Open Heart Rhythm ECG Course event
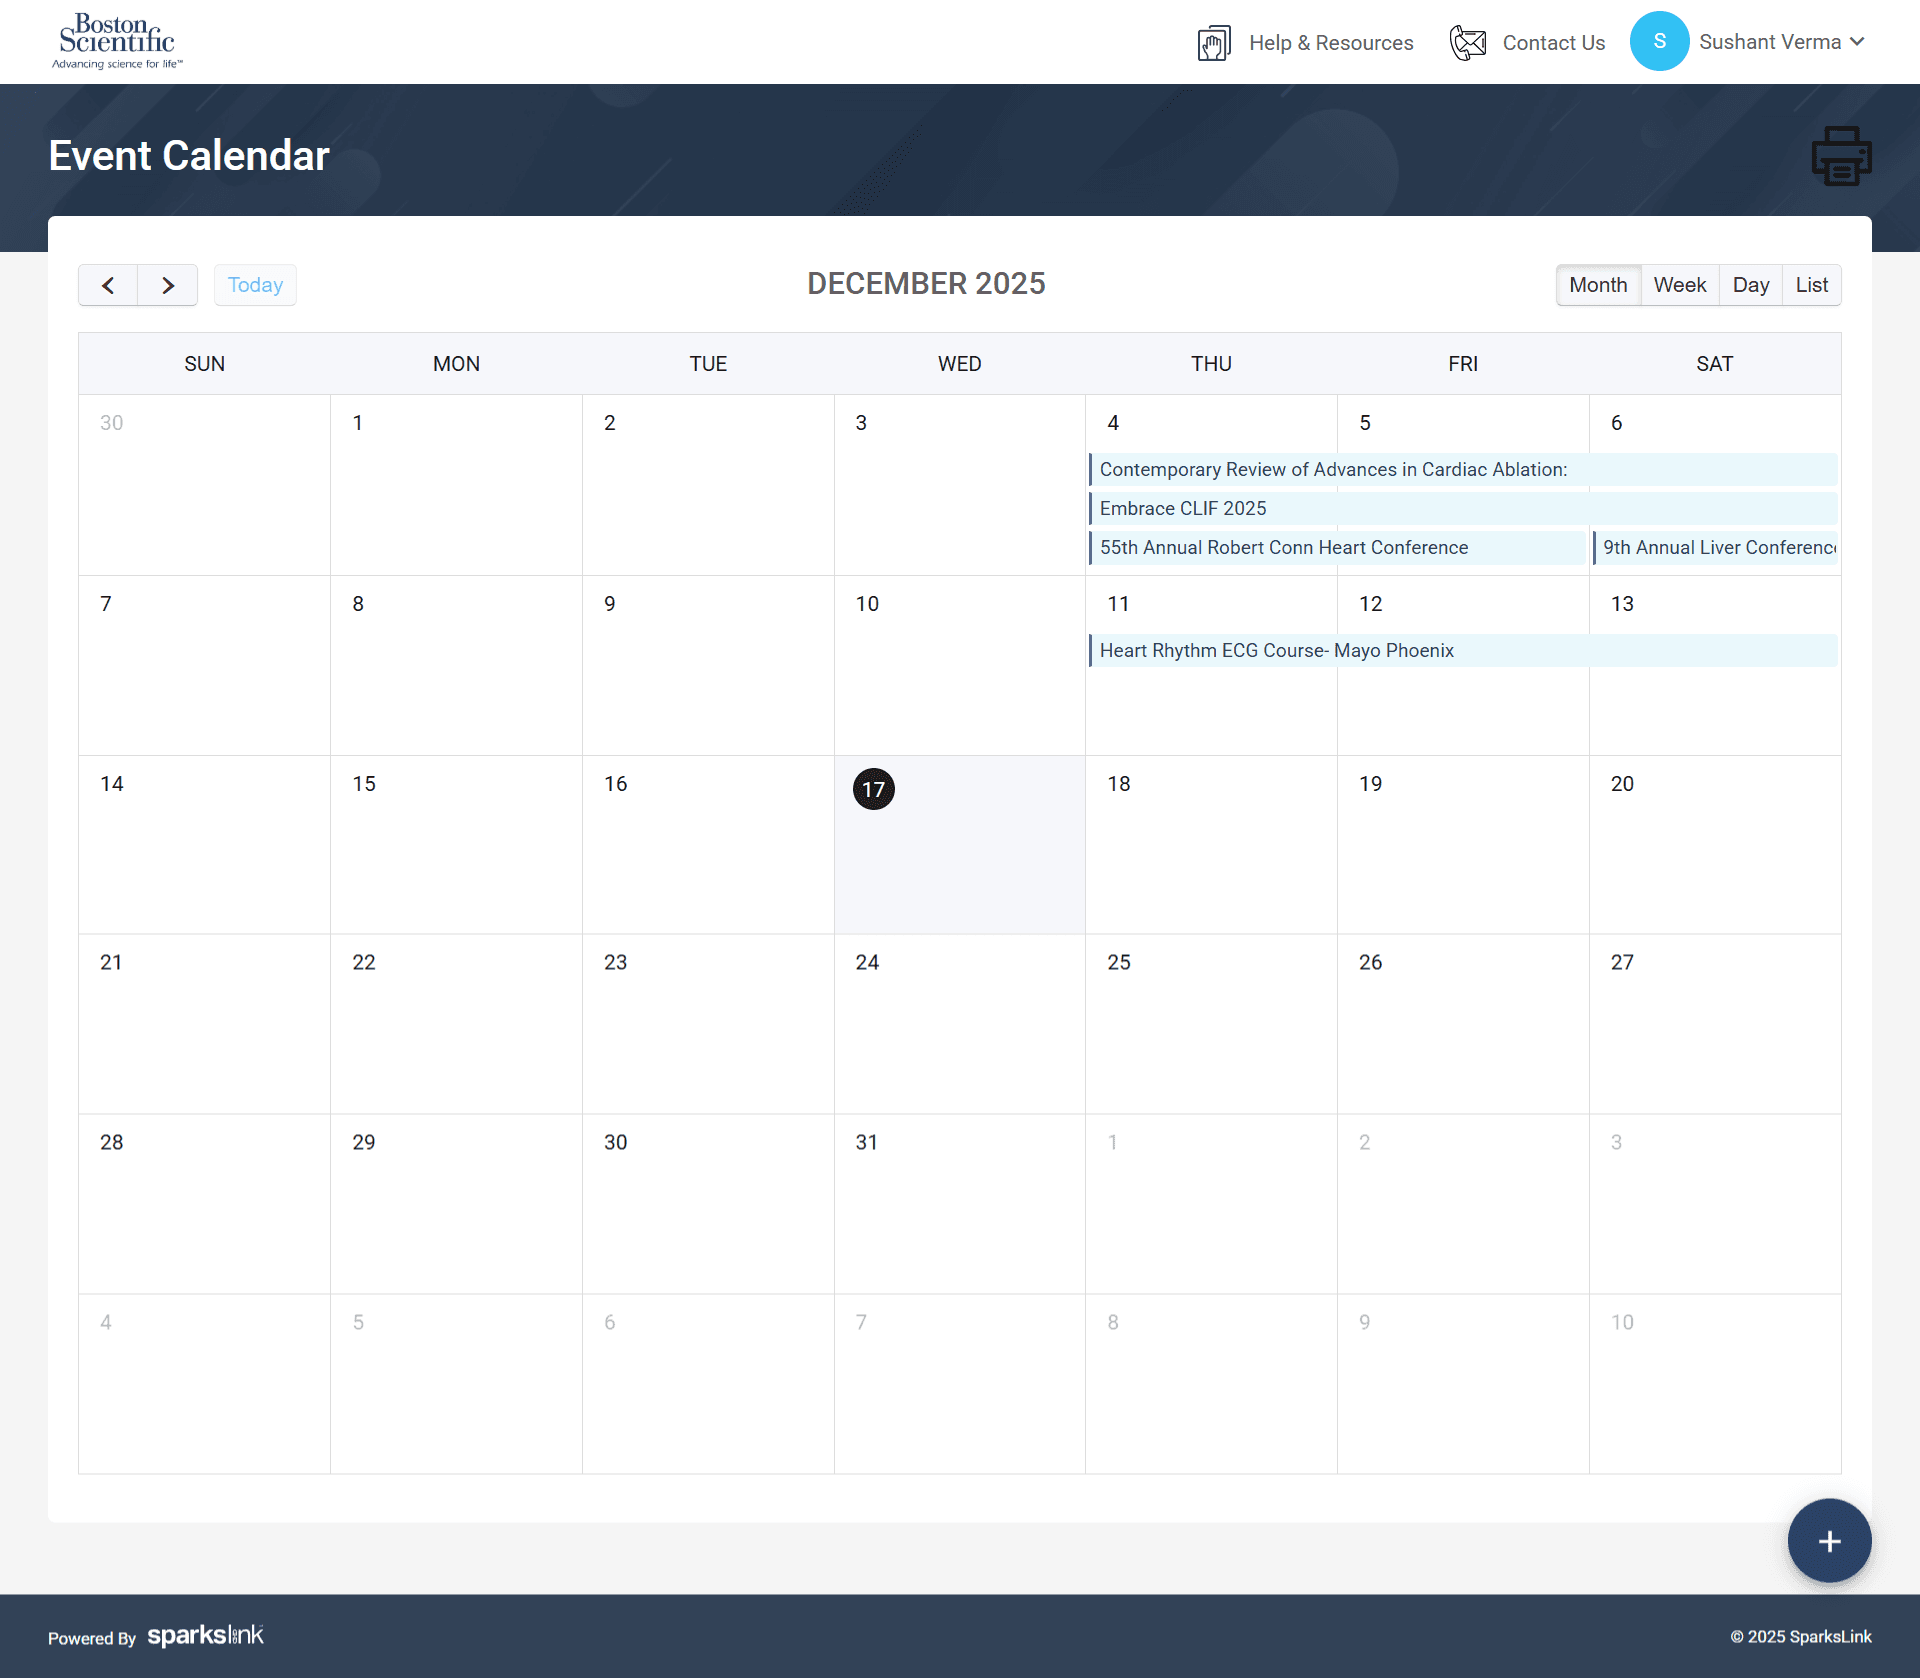Image resolution: width=1920 pixels, height=1680 pixels. tap(1276, 651)
